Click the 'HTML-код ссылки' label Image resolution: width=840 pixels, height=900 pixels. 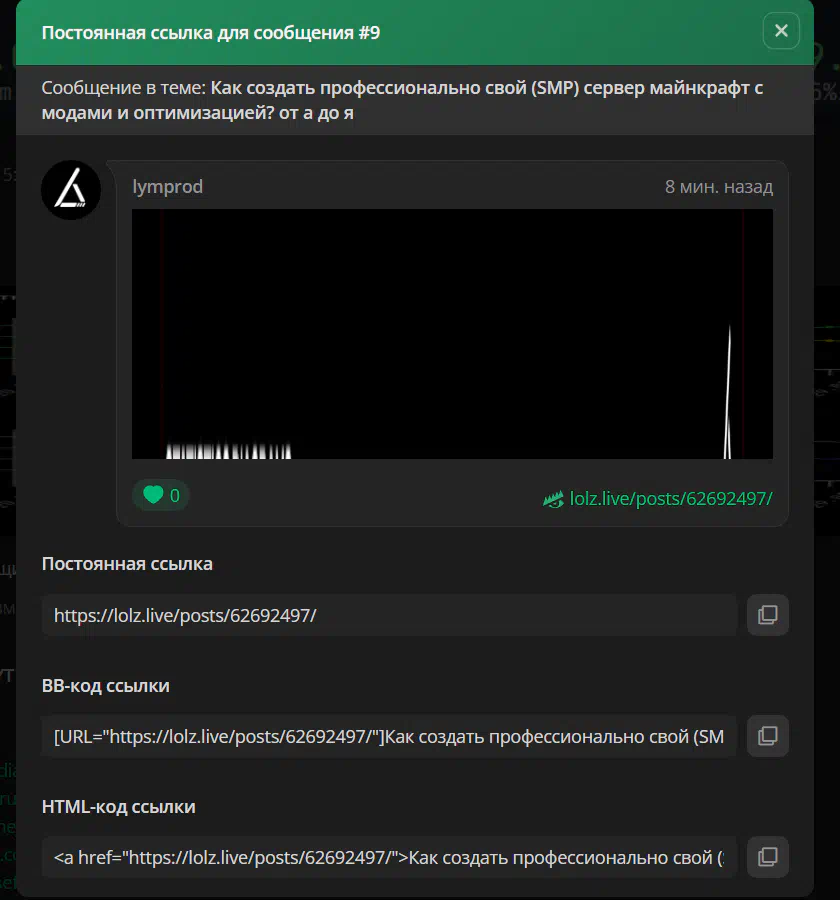[118, 806]
